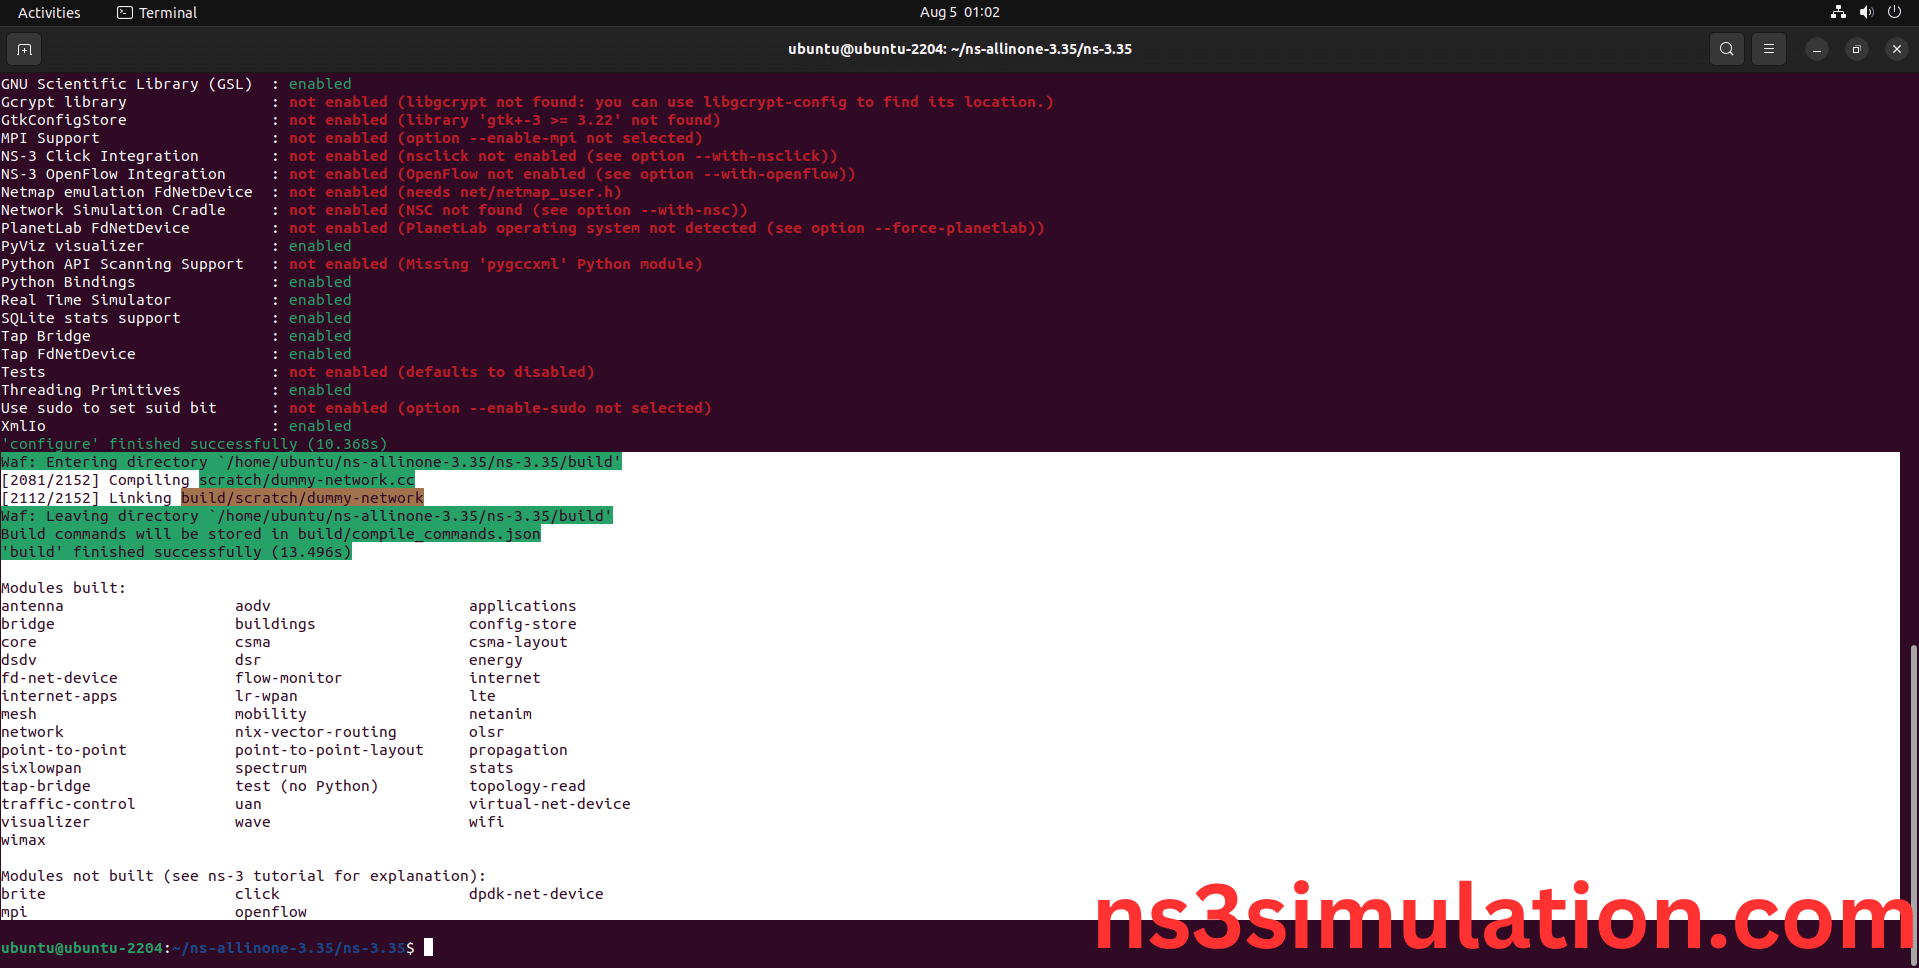The height and width of the screenshot is (968, 1919).
Task: Open the clock showing Aug 5 01:02
Action: click(x=959, y=12)
